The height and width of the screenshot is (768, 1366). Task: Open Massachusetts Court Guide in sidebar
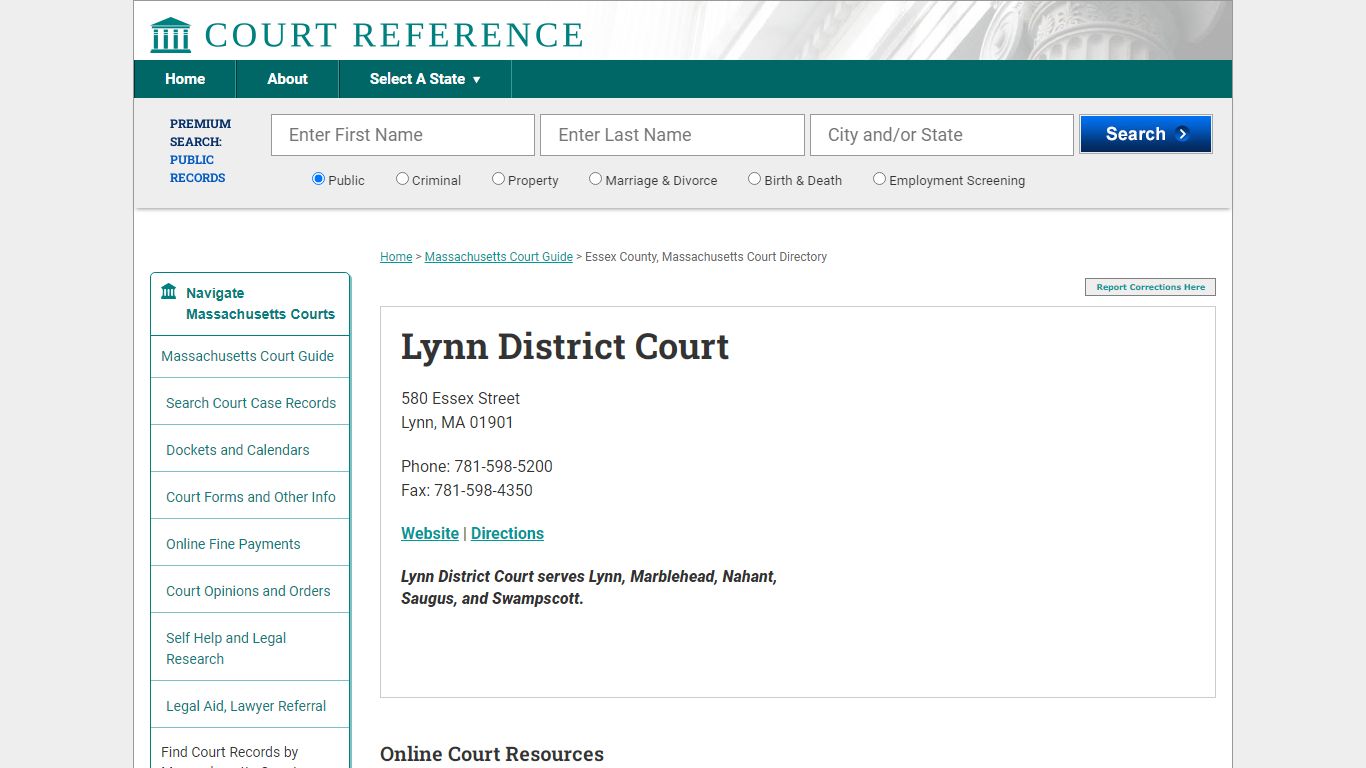click(x=250, y=356)
